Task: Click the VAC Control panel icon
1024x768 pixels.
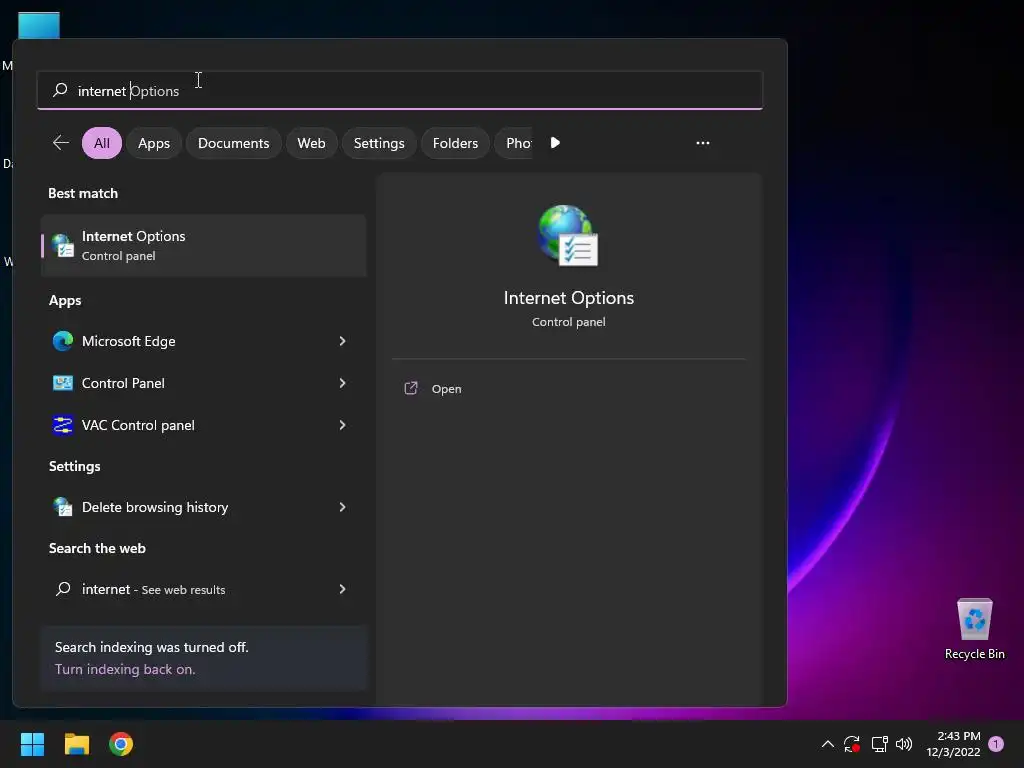Action: (x=63, y=425)
